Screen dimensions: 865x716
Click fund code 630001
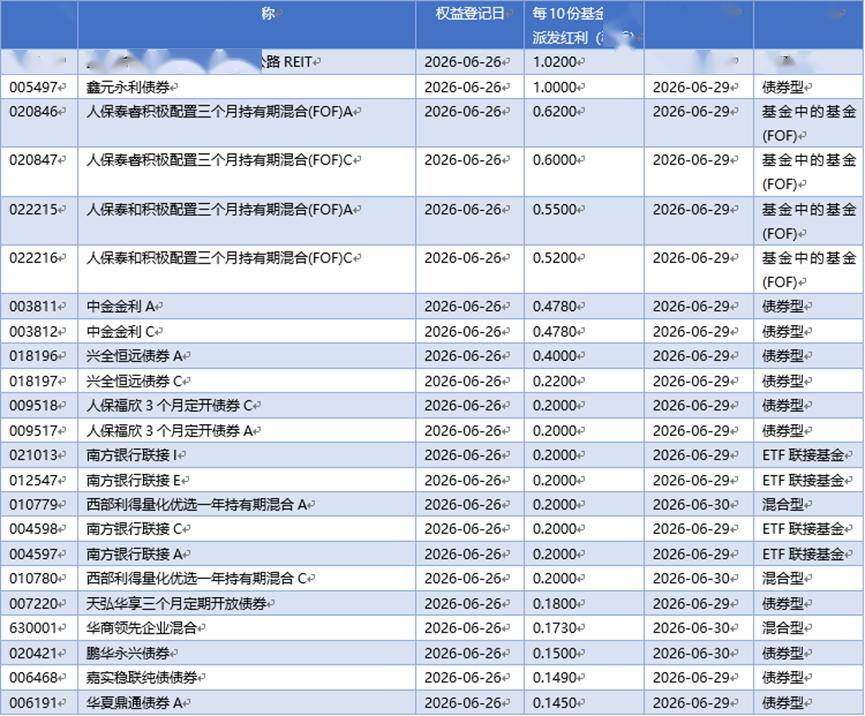pyautogui.click(x=34, y=628)
